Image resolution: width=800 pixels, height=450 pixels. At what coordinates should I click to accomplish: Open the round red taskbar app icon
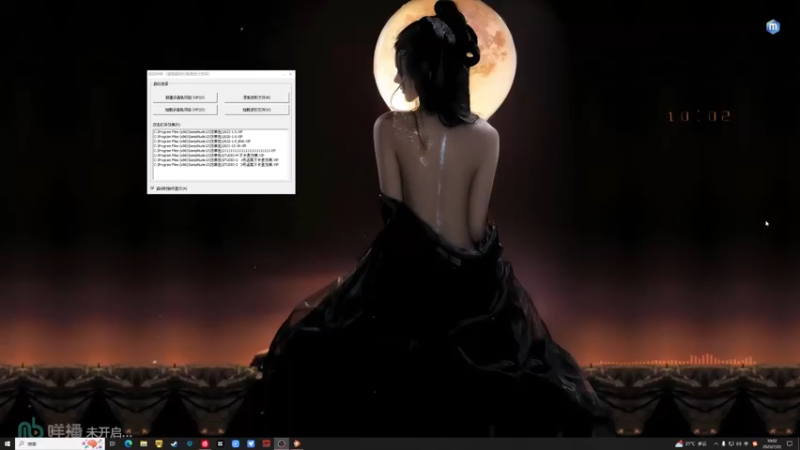click(205, 444)
